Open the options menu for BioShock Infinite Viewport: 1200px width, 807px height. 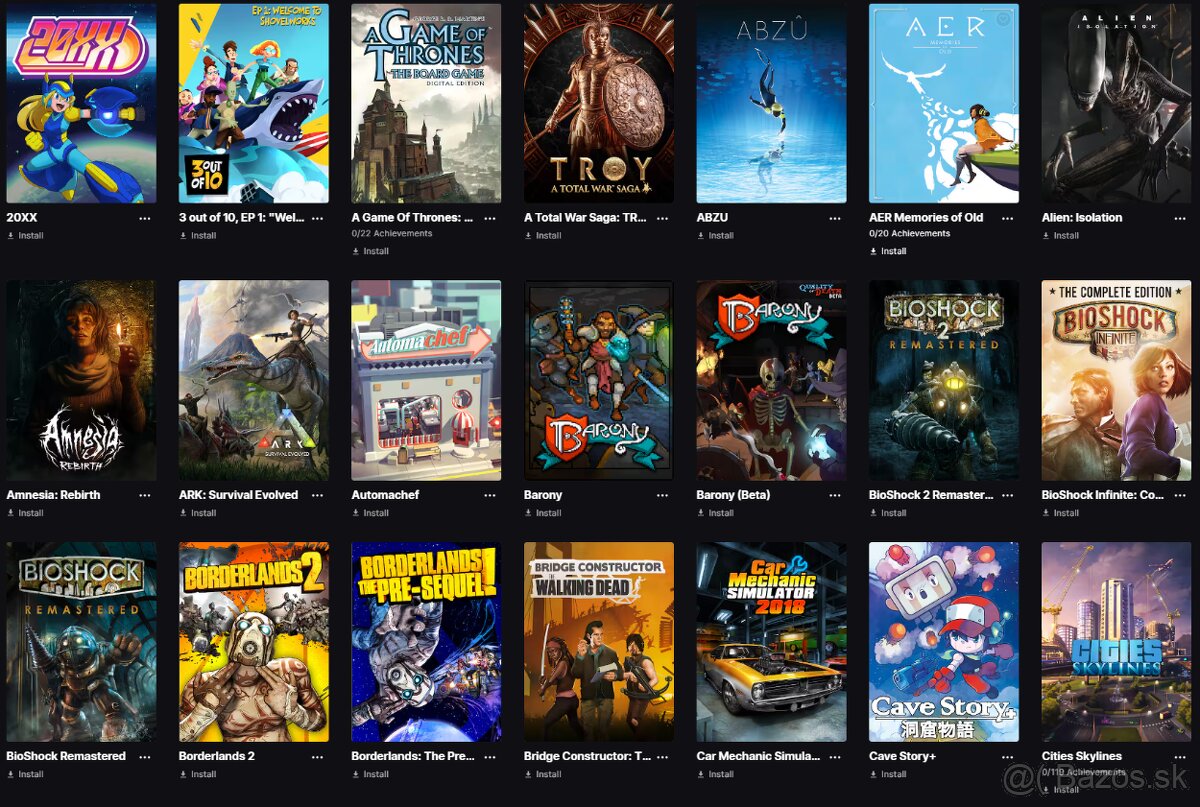1182,495
